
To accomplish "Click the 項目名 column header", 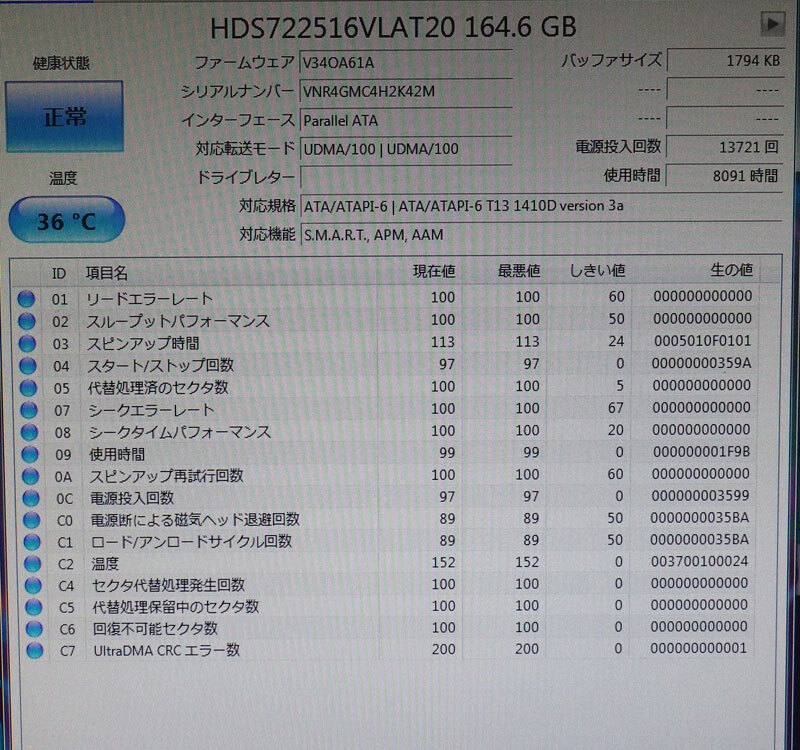I will (106, 273).
